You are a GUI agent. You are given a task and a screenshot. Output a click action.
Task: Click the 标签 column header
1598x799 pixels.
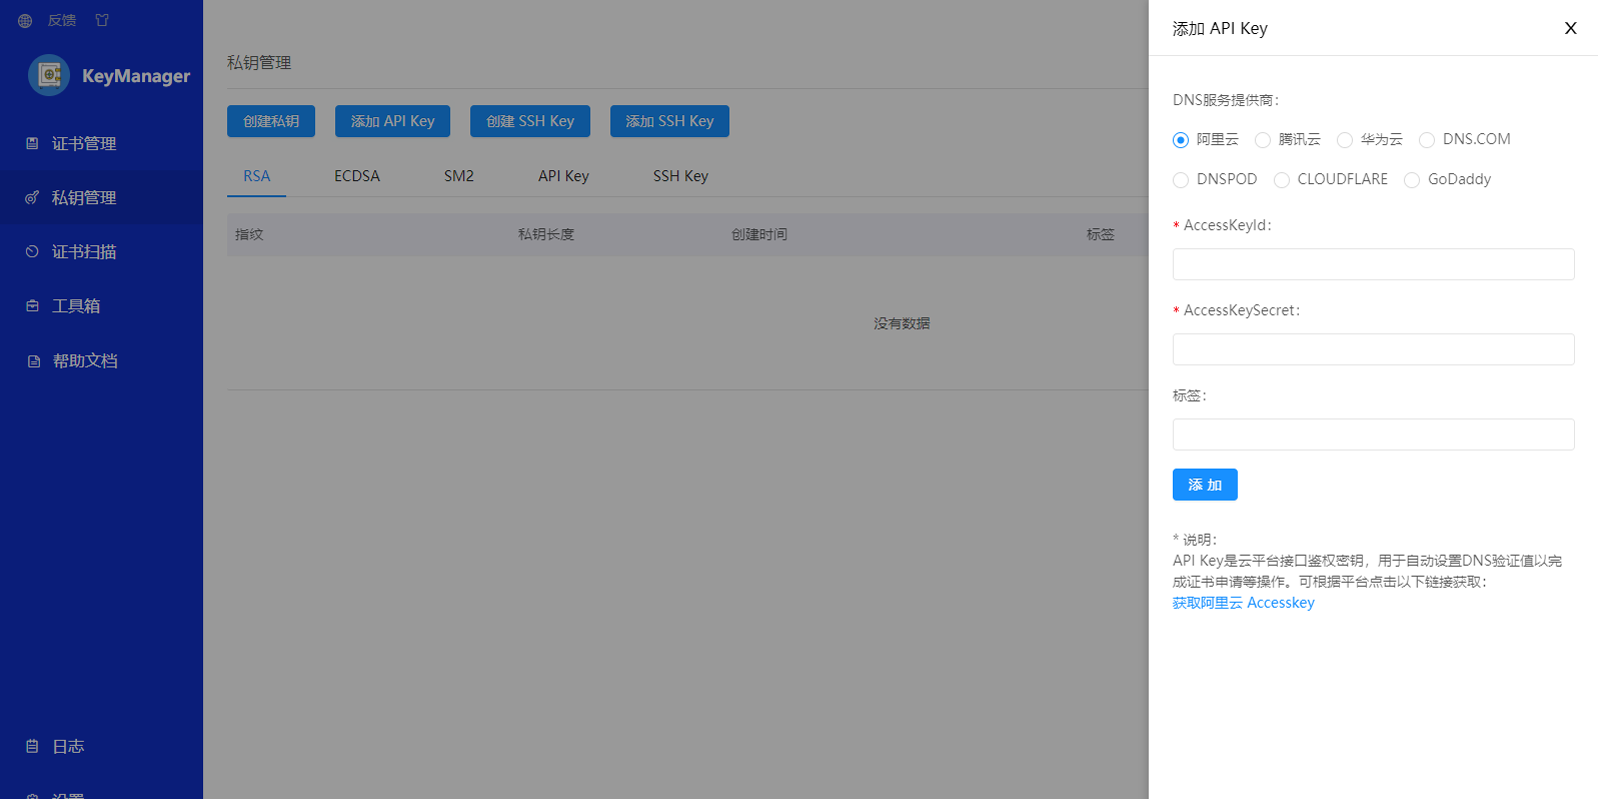point(1100,235)
